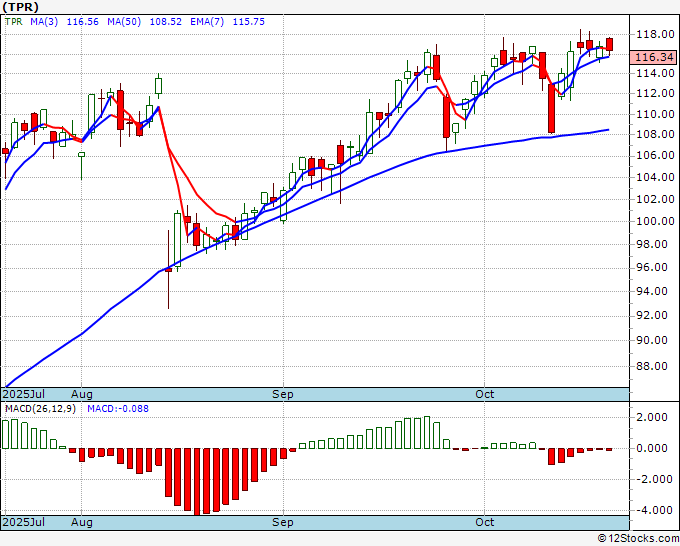Click the MA(50) value 108.52
Screen dimensions: 680x546
pos(166,22)
